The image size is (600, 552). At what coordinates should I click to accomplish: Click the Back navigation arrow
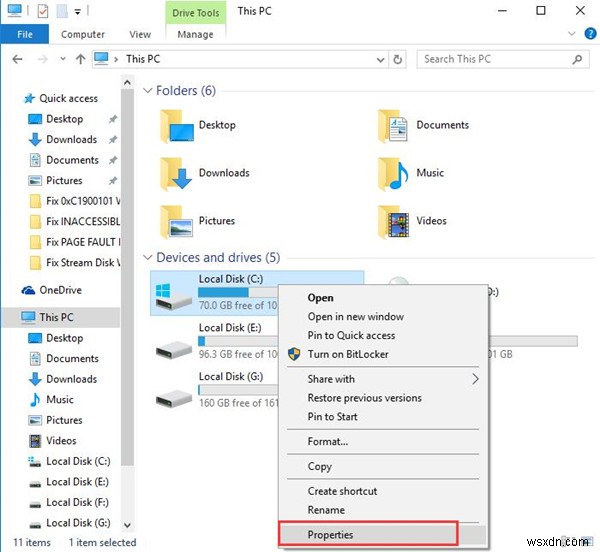(x=17, y=59)
